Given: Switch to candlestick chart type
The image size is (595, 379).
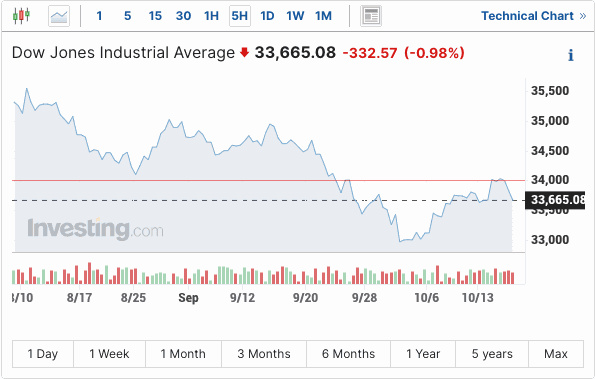Looking at the screenshot, I should click(x=21, y=16).
